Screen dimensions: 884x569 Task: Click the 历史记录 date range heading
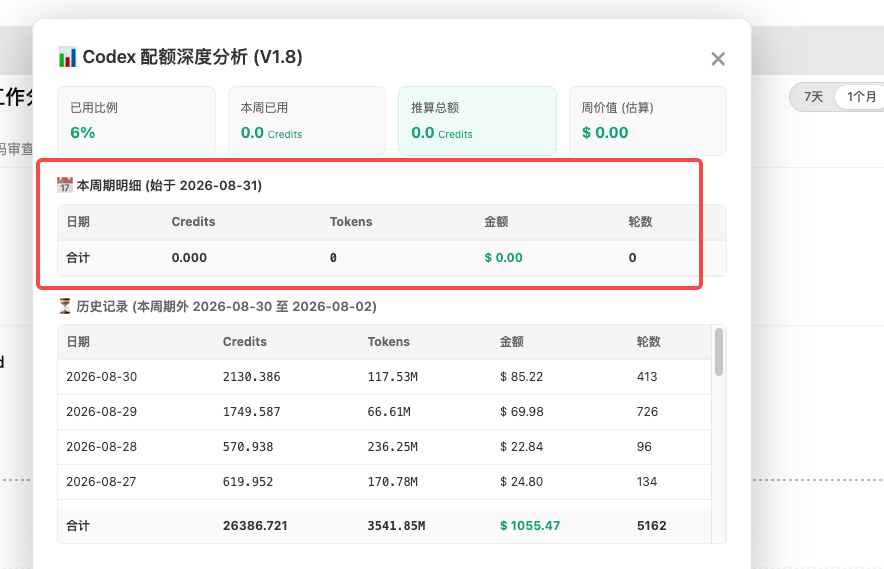226,306
